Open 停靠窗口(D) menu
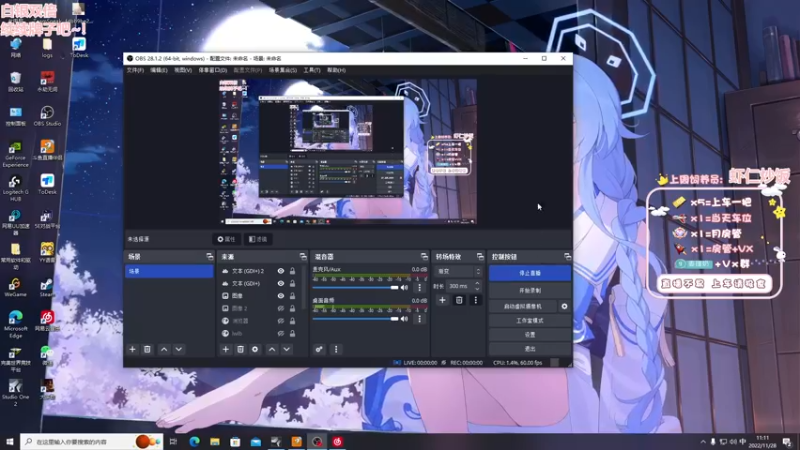This screenshot has height=450, width=800. pos(212,70)
